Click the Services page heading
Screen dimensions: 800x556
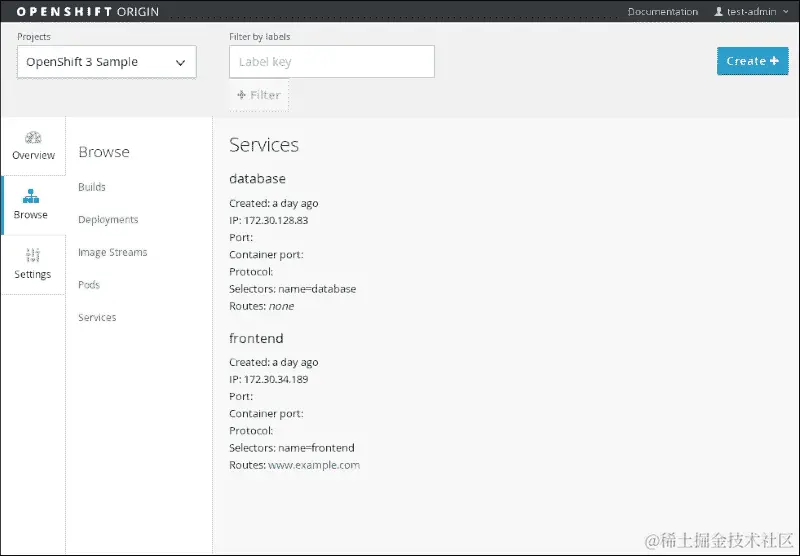click(264, 145)
